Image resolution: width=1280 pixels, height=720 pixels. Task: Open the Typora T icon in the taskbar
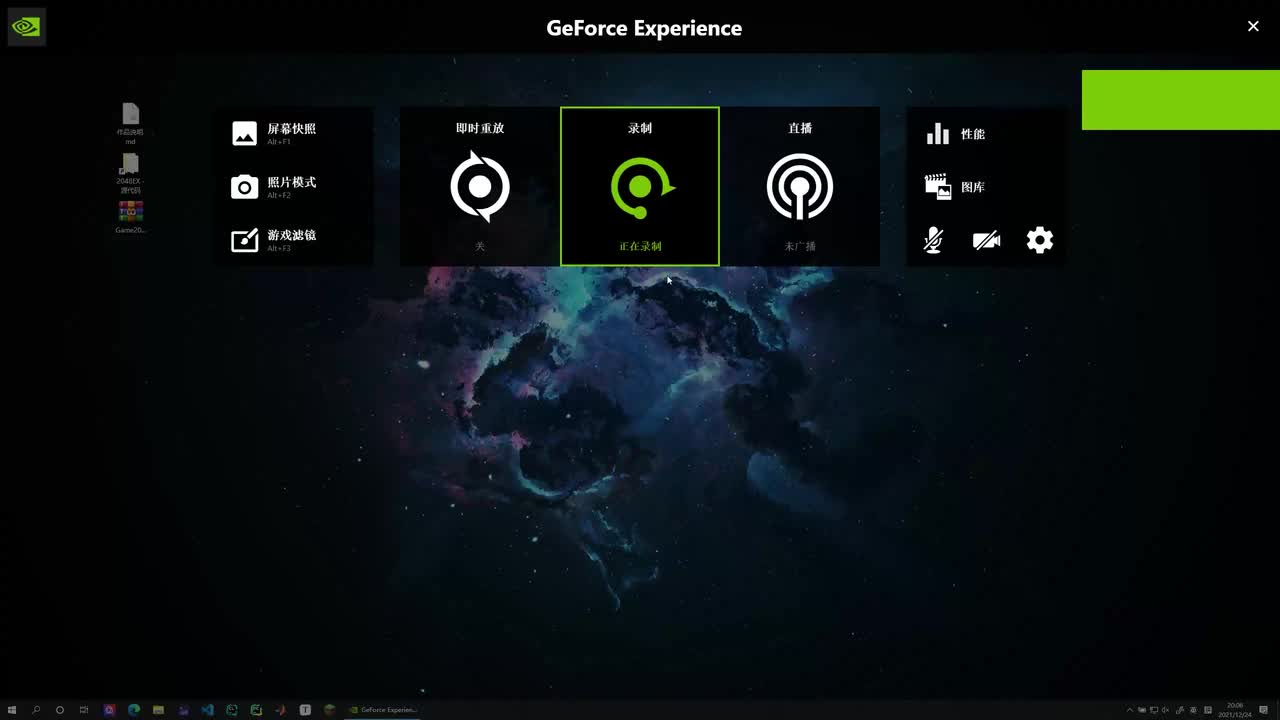coord(306,710)
